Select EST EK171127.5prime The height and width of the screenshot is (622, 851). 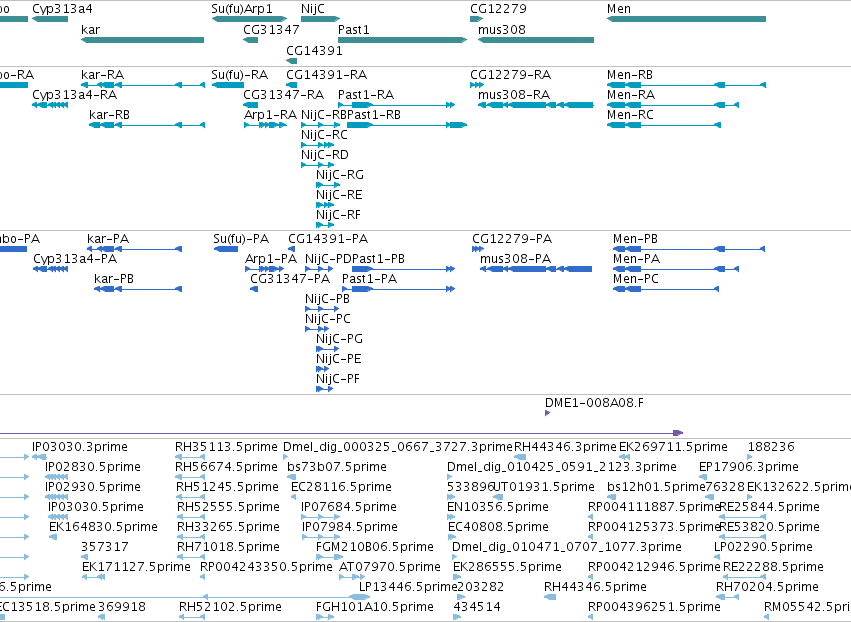93,577
